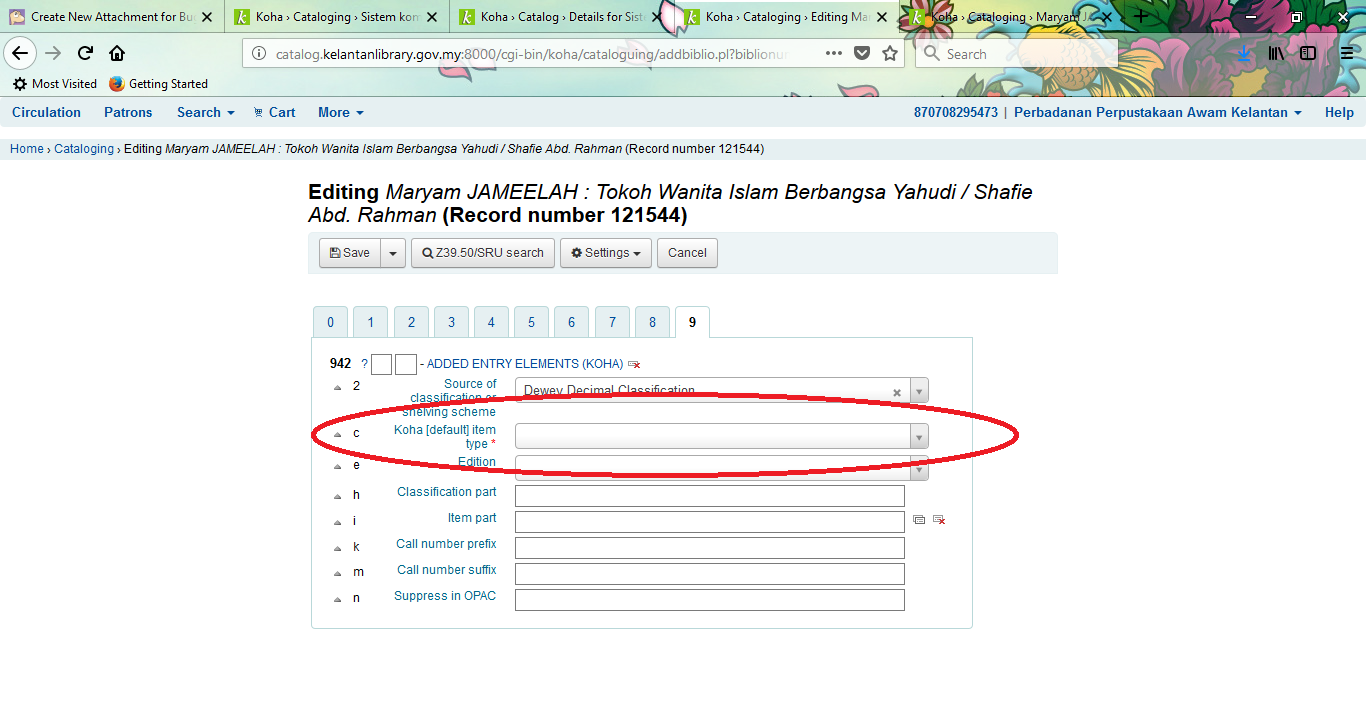Save page to Pocket icon

[x=862, y=54]
